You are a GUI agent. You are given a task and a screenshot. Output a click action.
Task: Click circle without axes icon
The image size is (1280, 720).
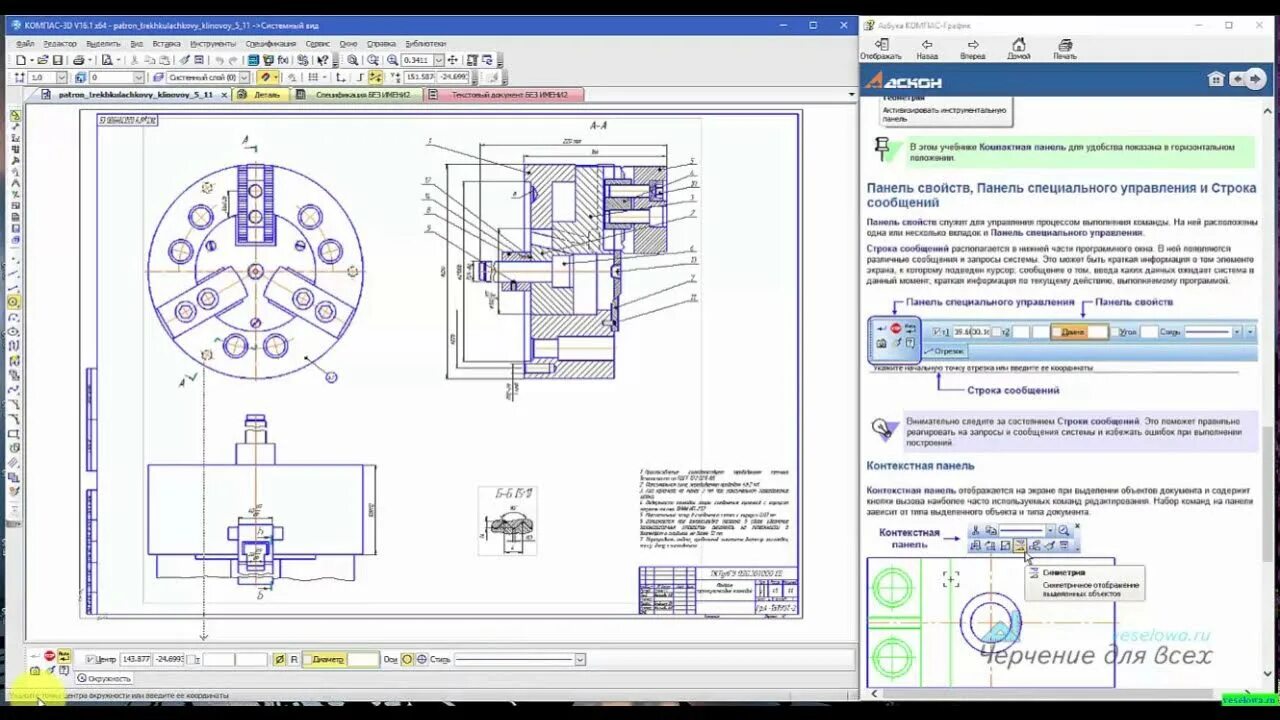click(x=407, y=659)
